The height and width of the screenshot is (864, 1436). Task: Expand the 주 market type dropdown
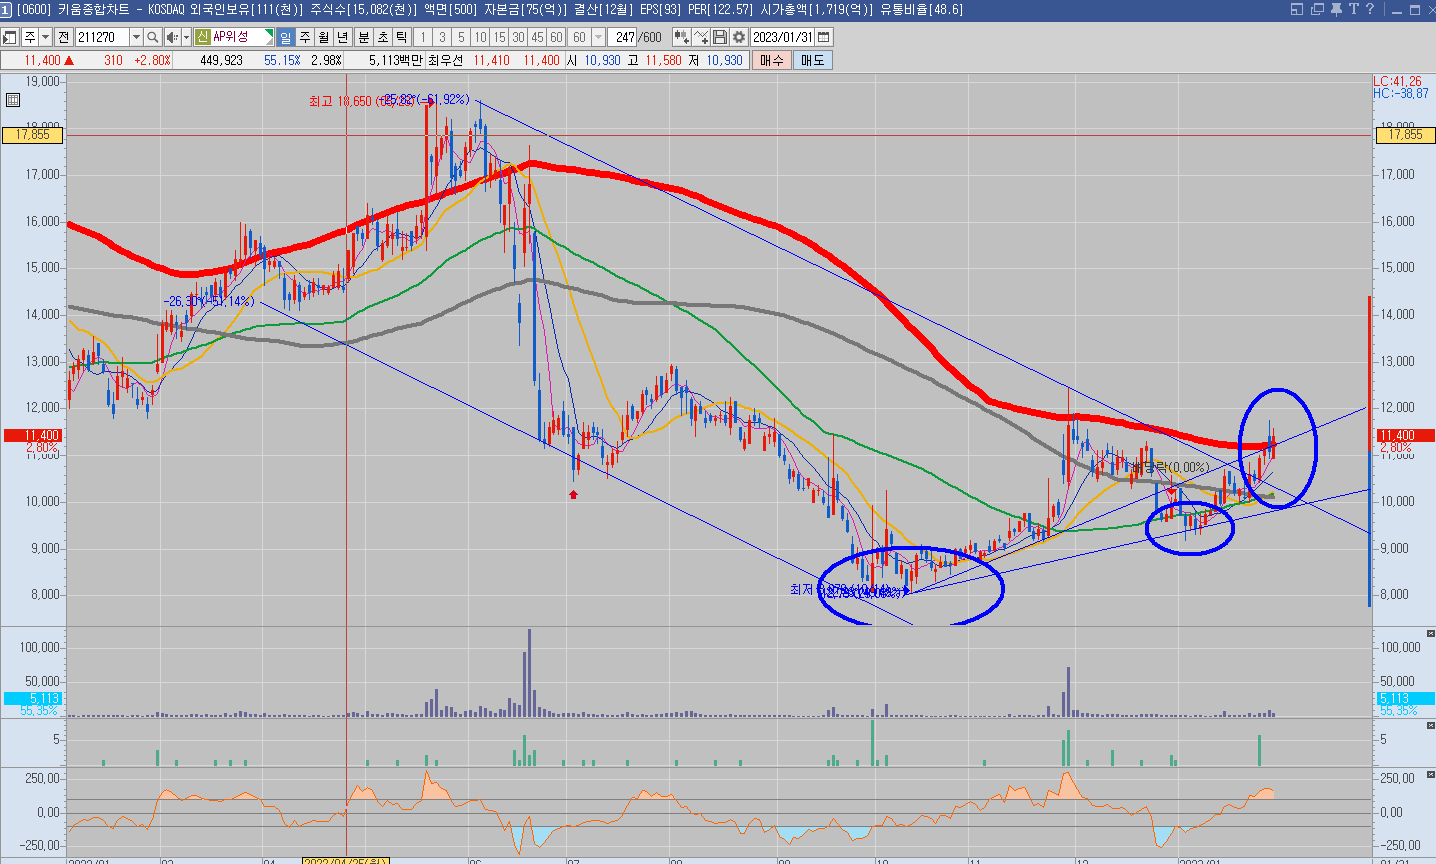pyautogui.click(x=46, y=37)
